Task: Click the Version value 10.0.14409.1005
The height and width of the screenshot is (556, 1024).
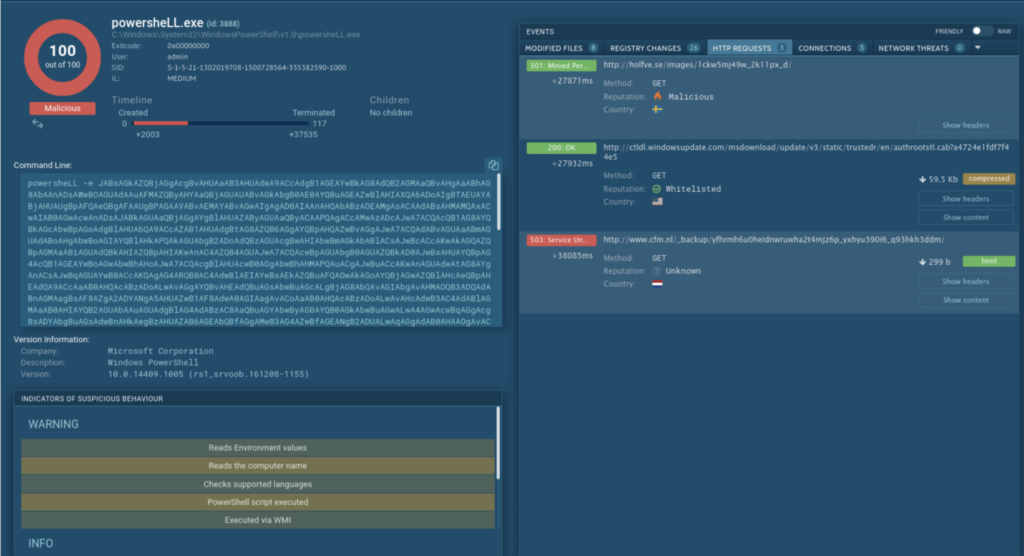Action: click(208, 374)
